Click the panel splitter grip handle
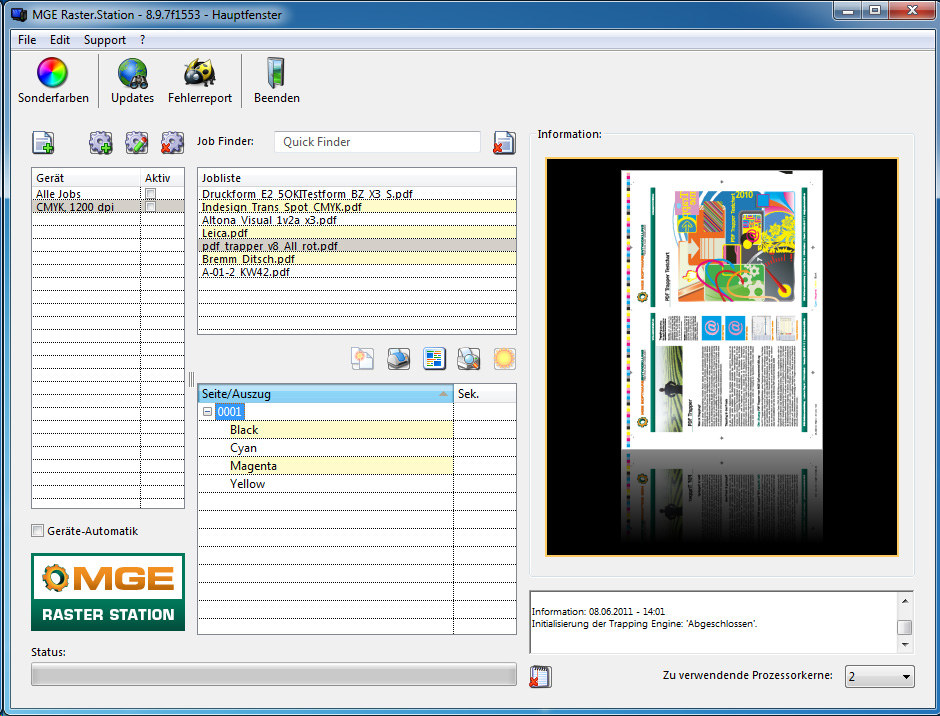This screenshot has width=940, height=716. coord(191,379)
